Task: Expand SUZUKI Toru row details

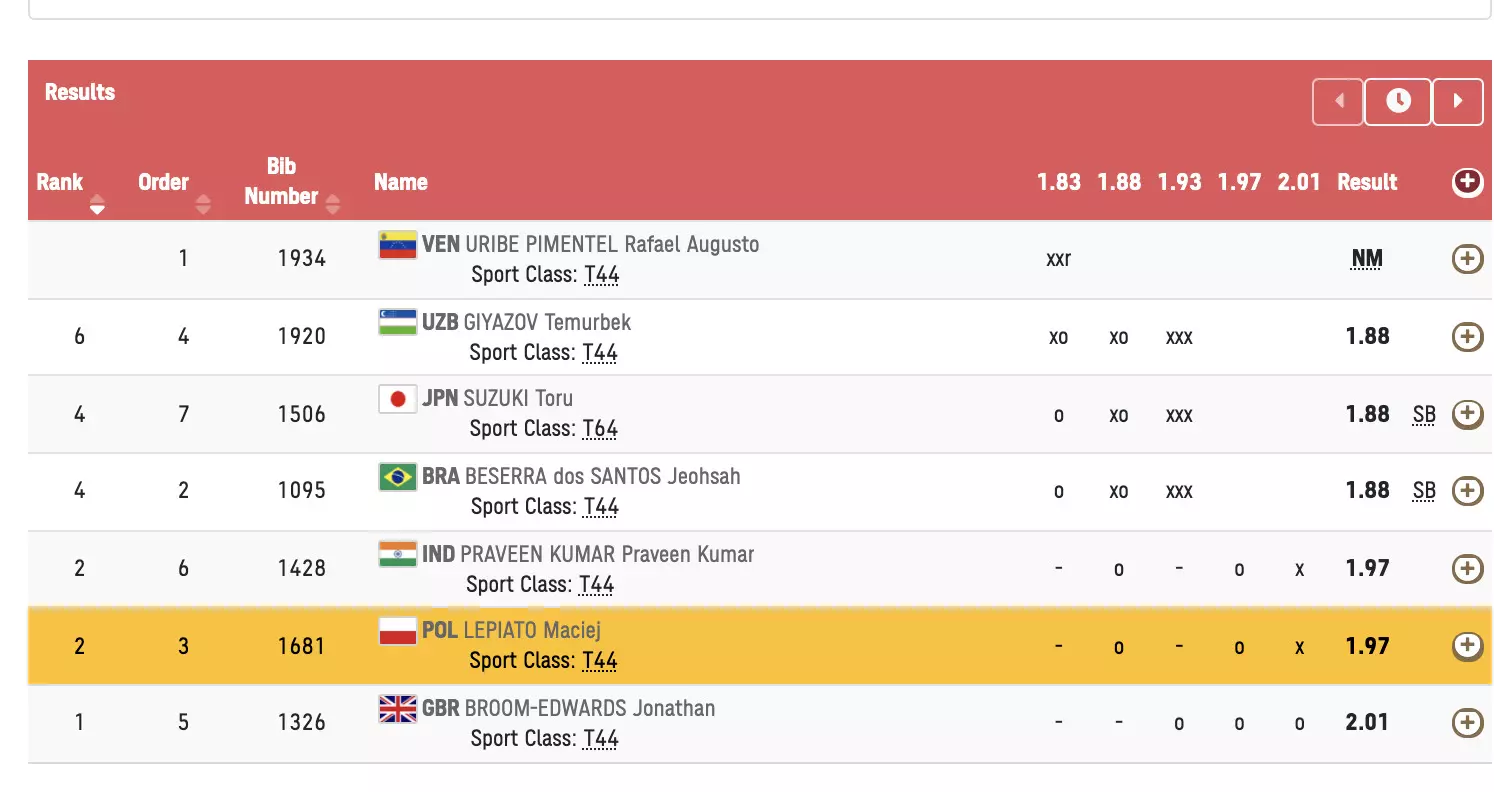Action: pyautogui.click(x=1466, y=414)
